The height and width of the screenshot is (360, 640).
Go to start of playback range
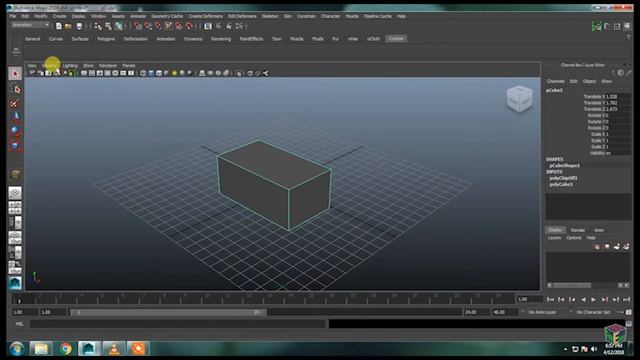(550, 300)
